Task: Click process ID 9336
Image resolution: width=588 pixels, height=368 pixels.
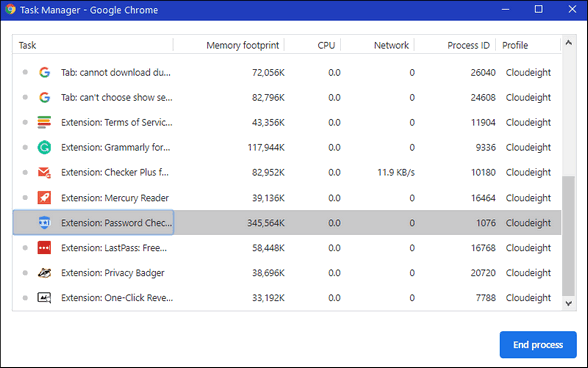Action: tap(486, 147)
